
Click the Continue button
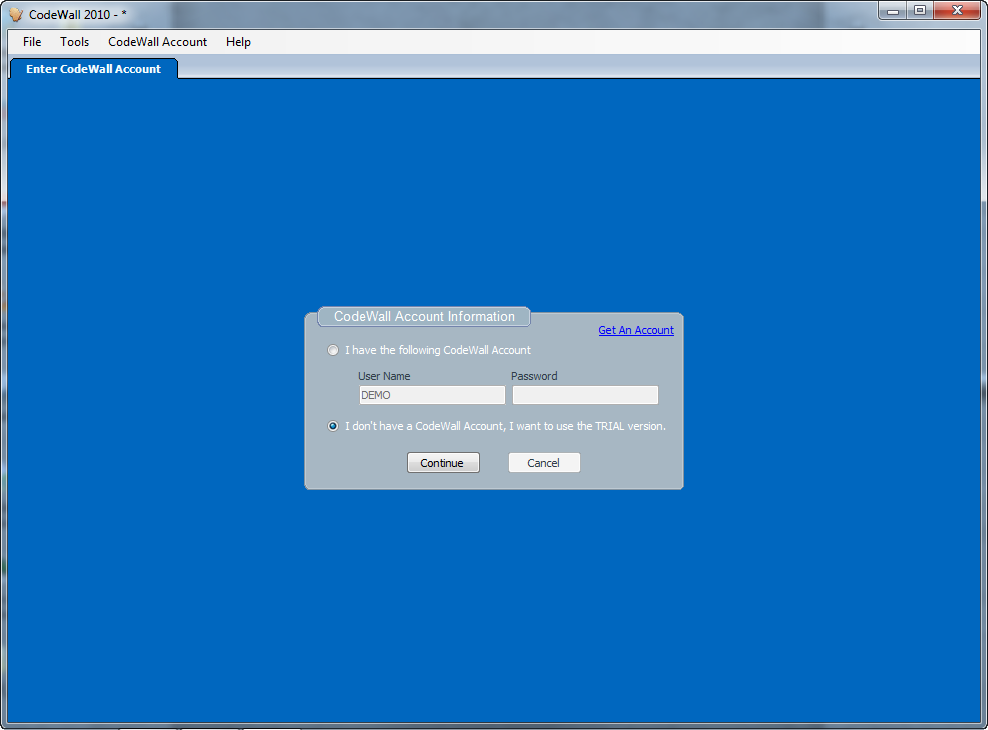pos(443,462)
